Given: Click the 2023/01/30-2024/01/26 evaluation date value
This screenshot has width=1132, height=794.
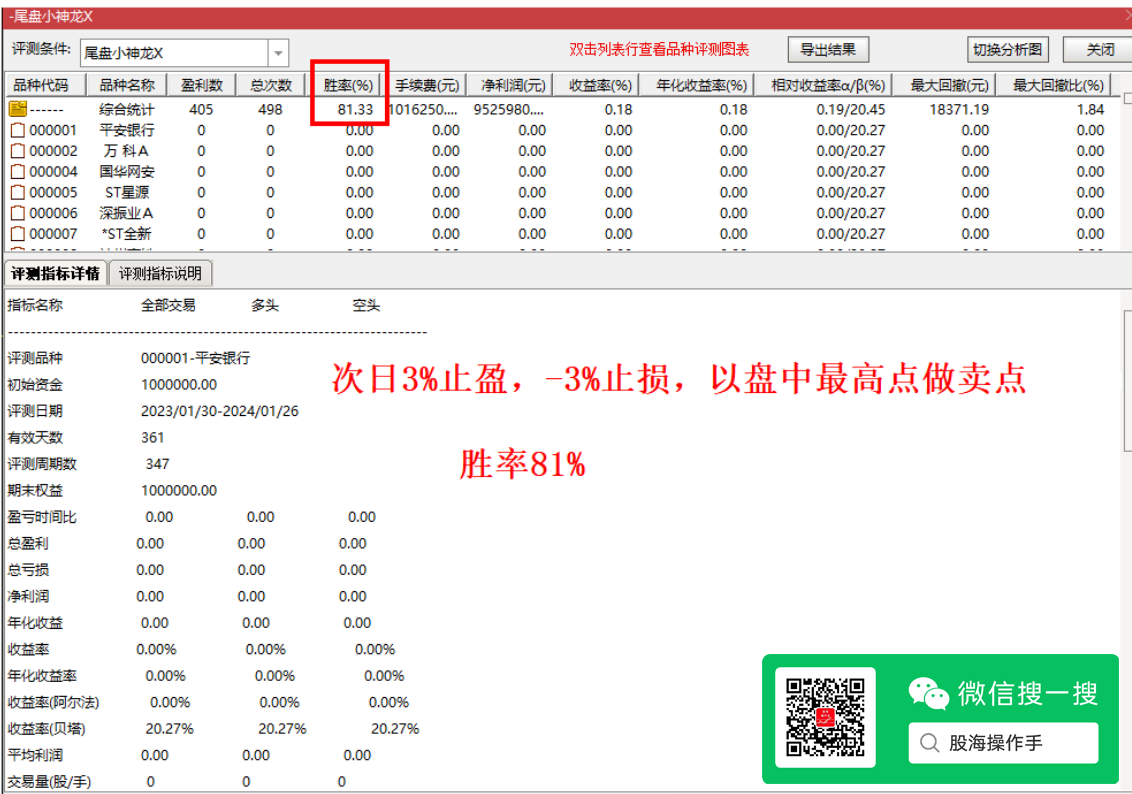Looking at the screenshot, I should [219, 411].
